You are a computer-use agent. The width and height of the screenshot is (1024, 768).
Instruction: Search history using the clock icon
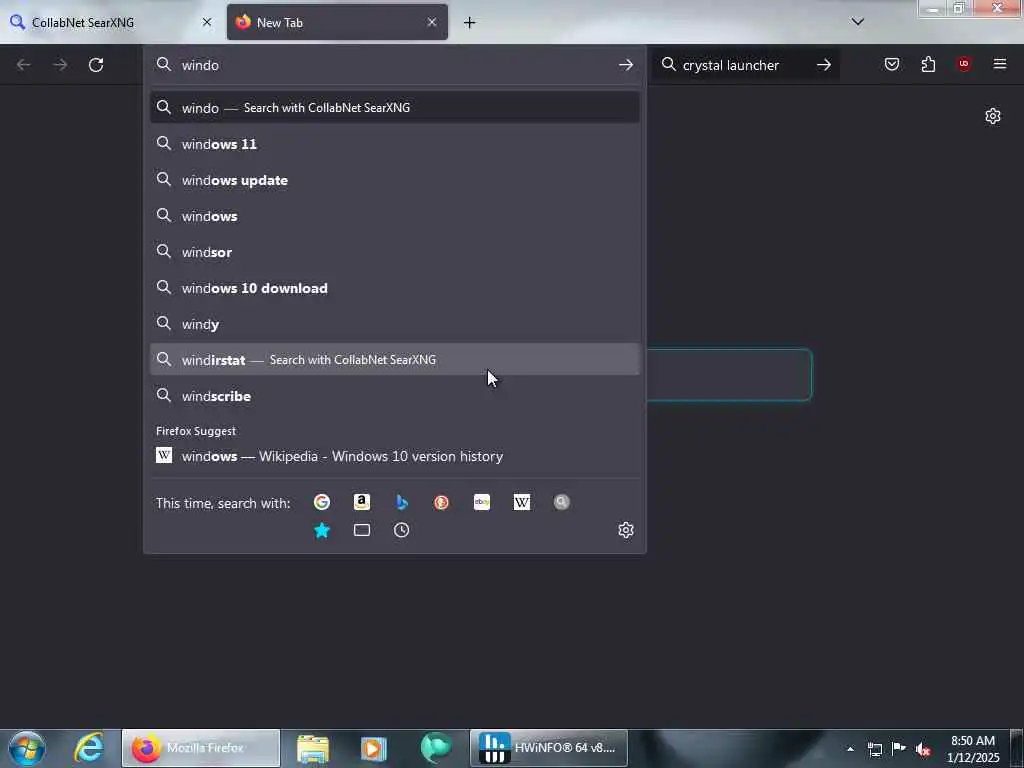[402, 530]
